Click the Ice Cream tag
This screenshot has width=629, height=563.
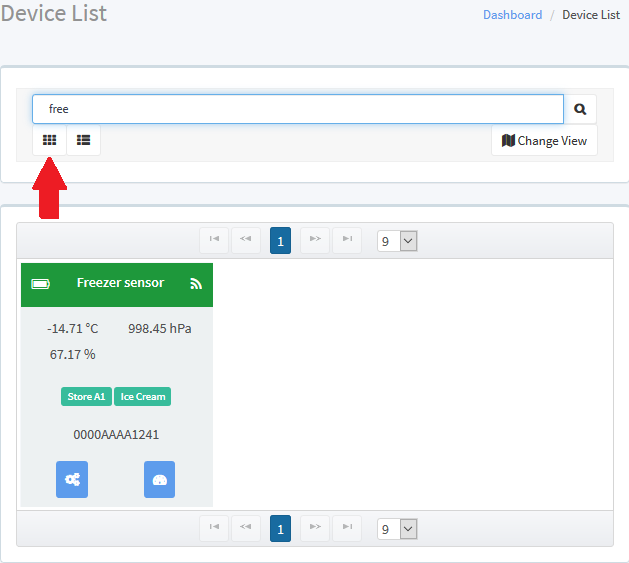143,396
